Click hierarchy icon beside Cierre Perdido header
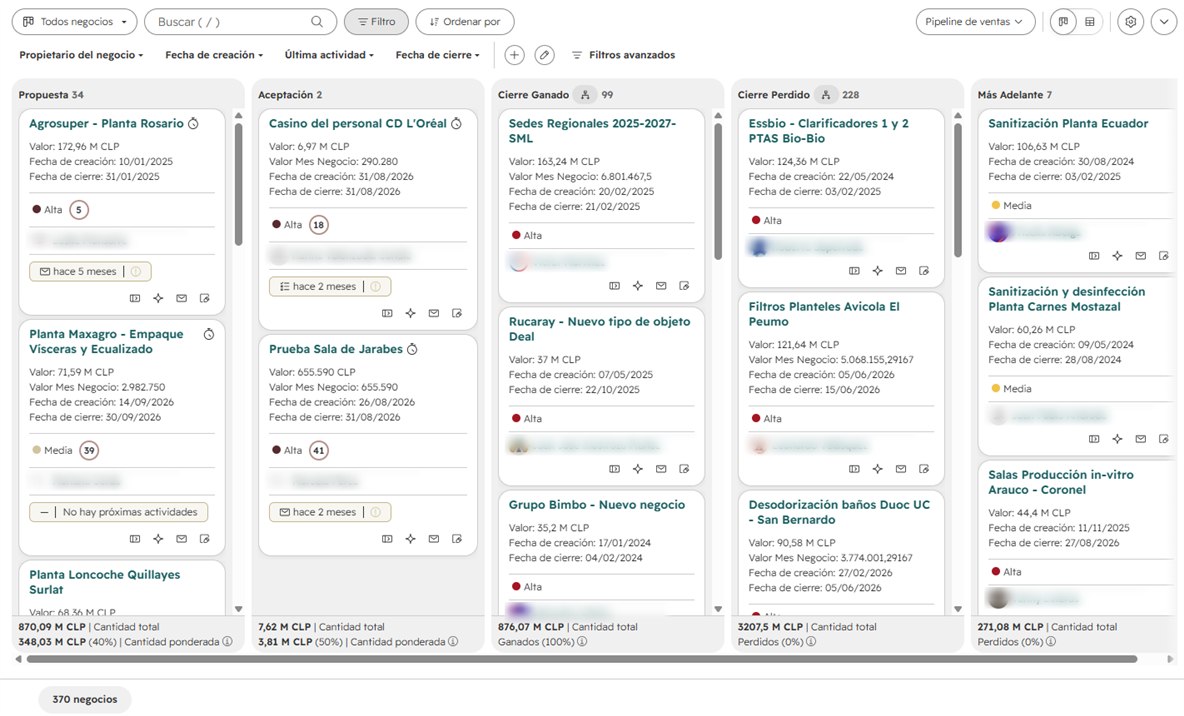This screenshot has width=1184, height=716. click(x=825, y=95)
